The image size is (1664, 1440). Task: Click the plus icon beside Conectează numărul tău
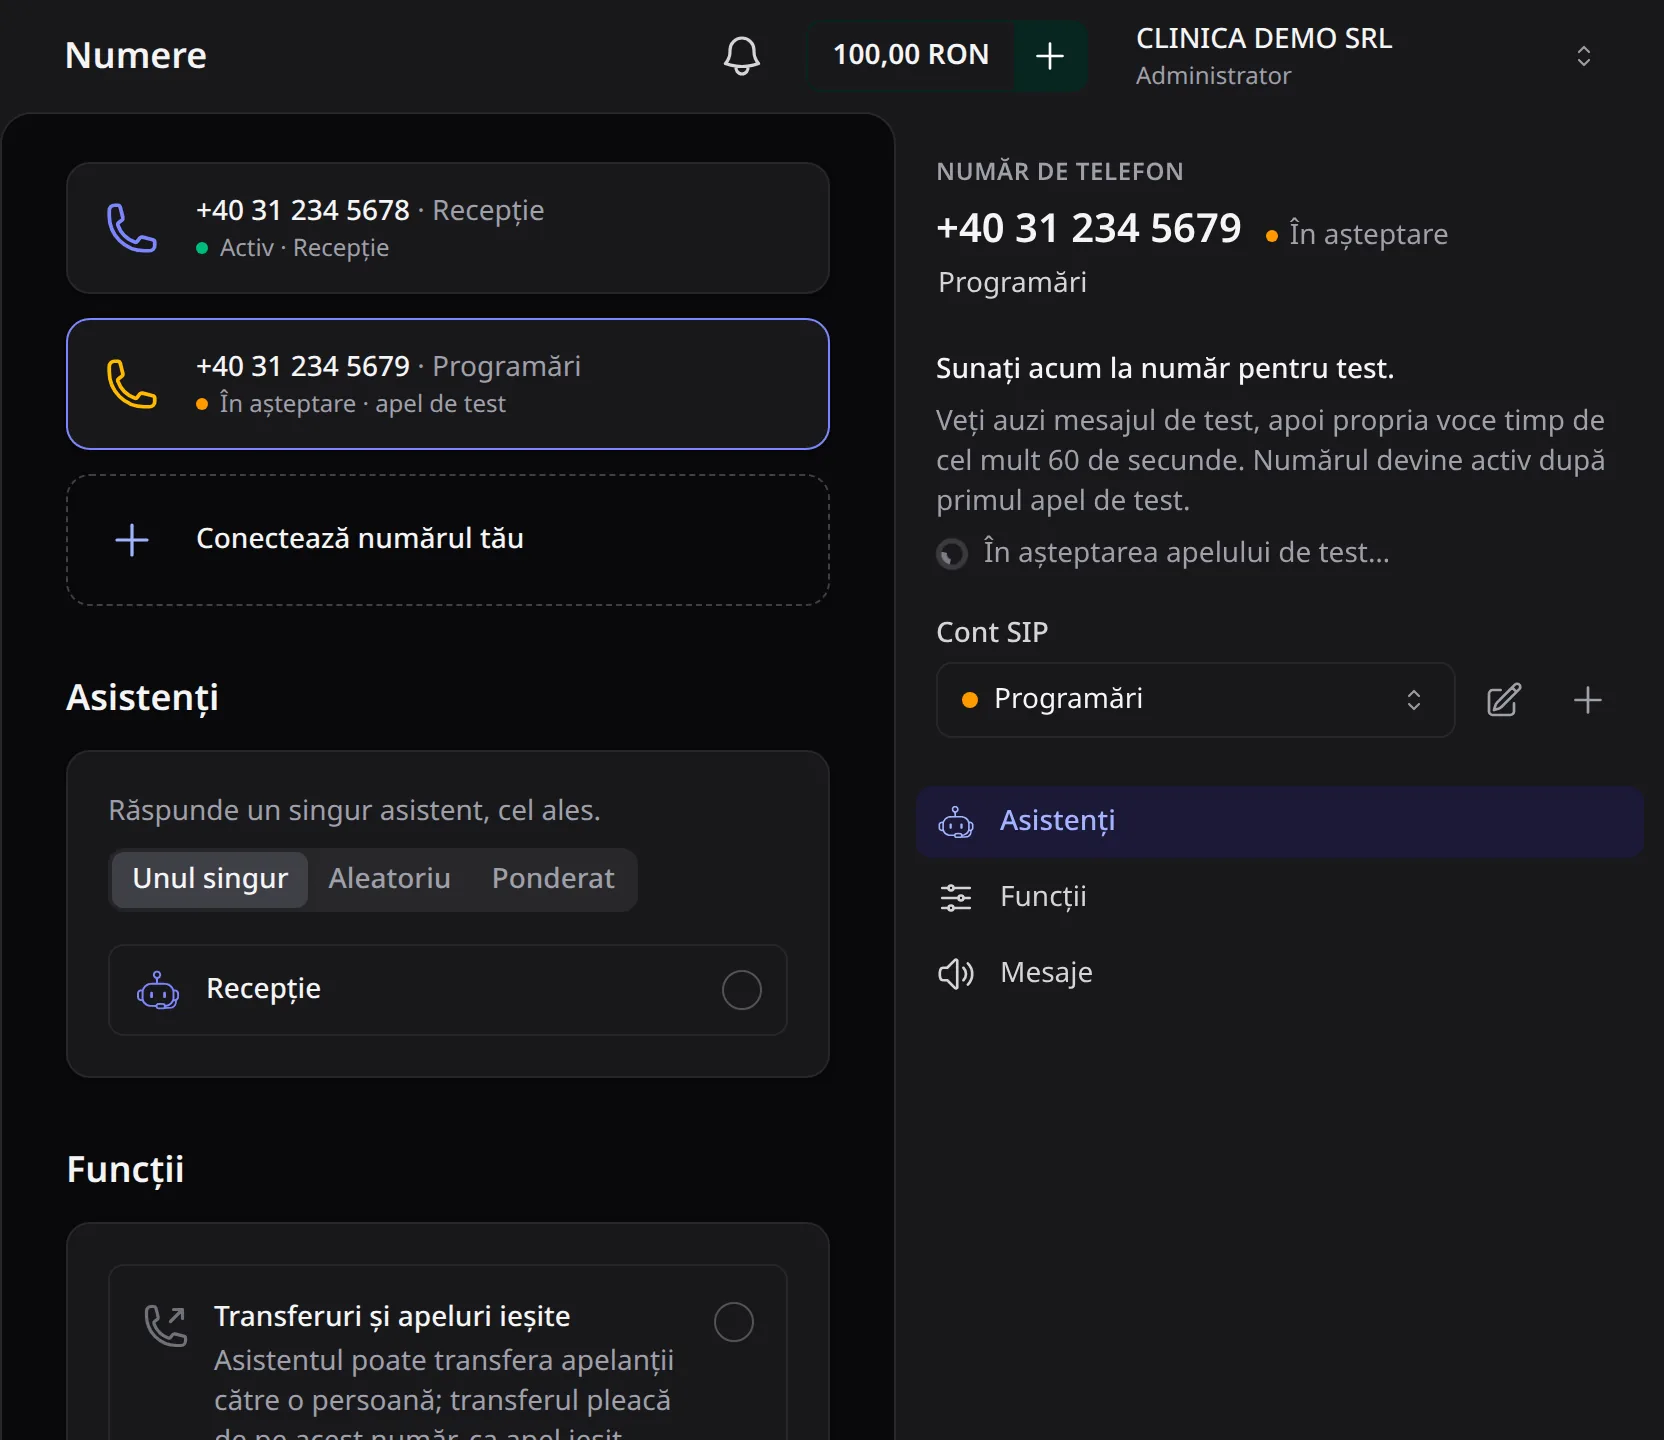[132, 540]
